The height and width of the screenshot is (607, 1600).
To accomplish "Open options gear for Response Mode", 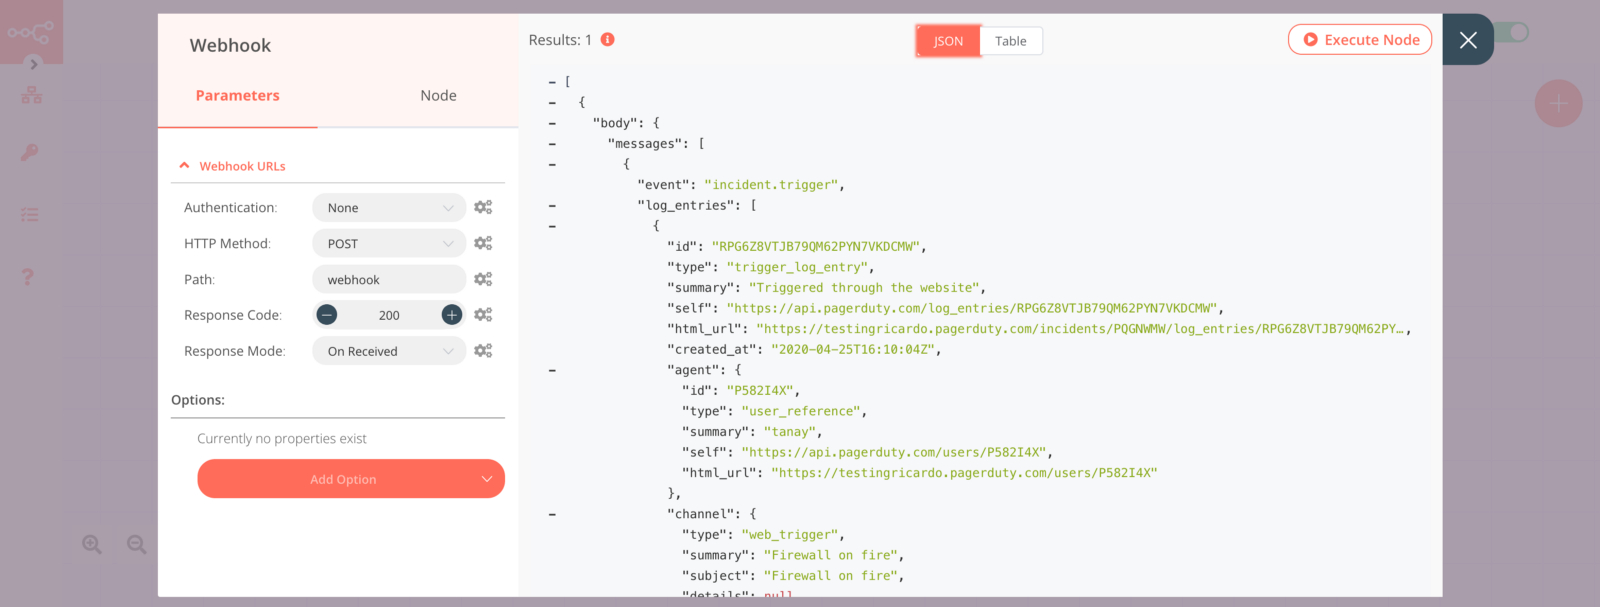I will coord(483,350).
